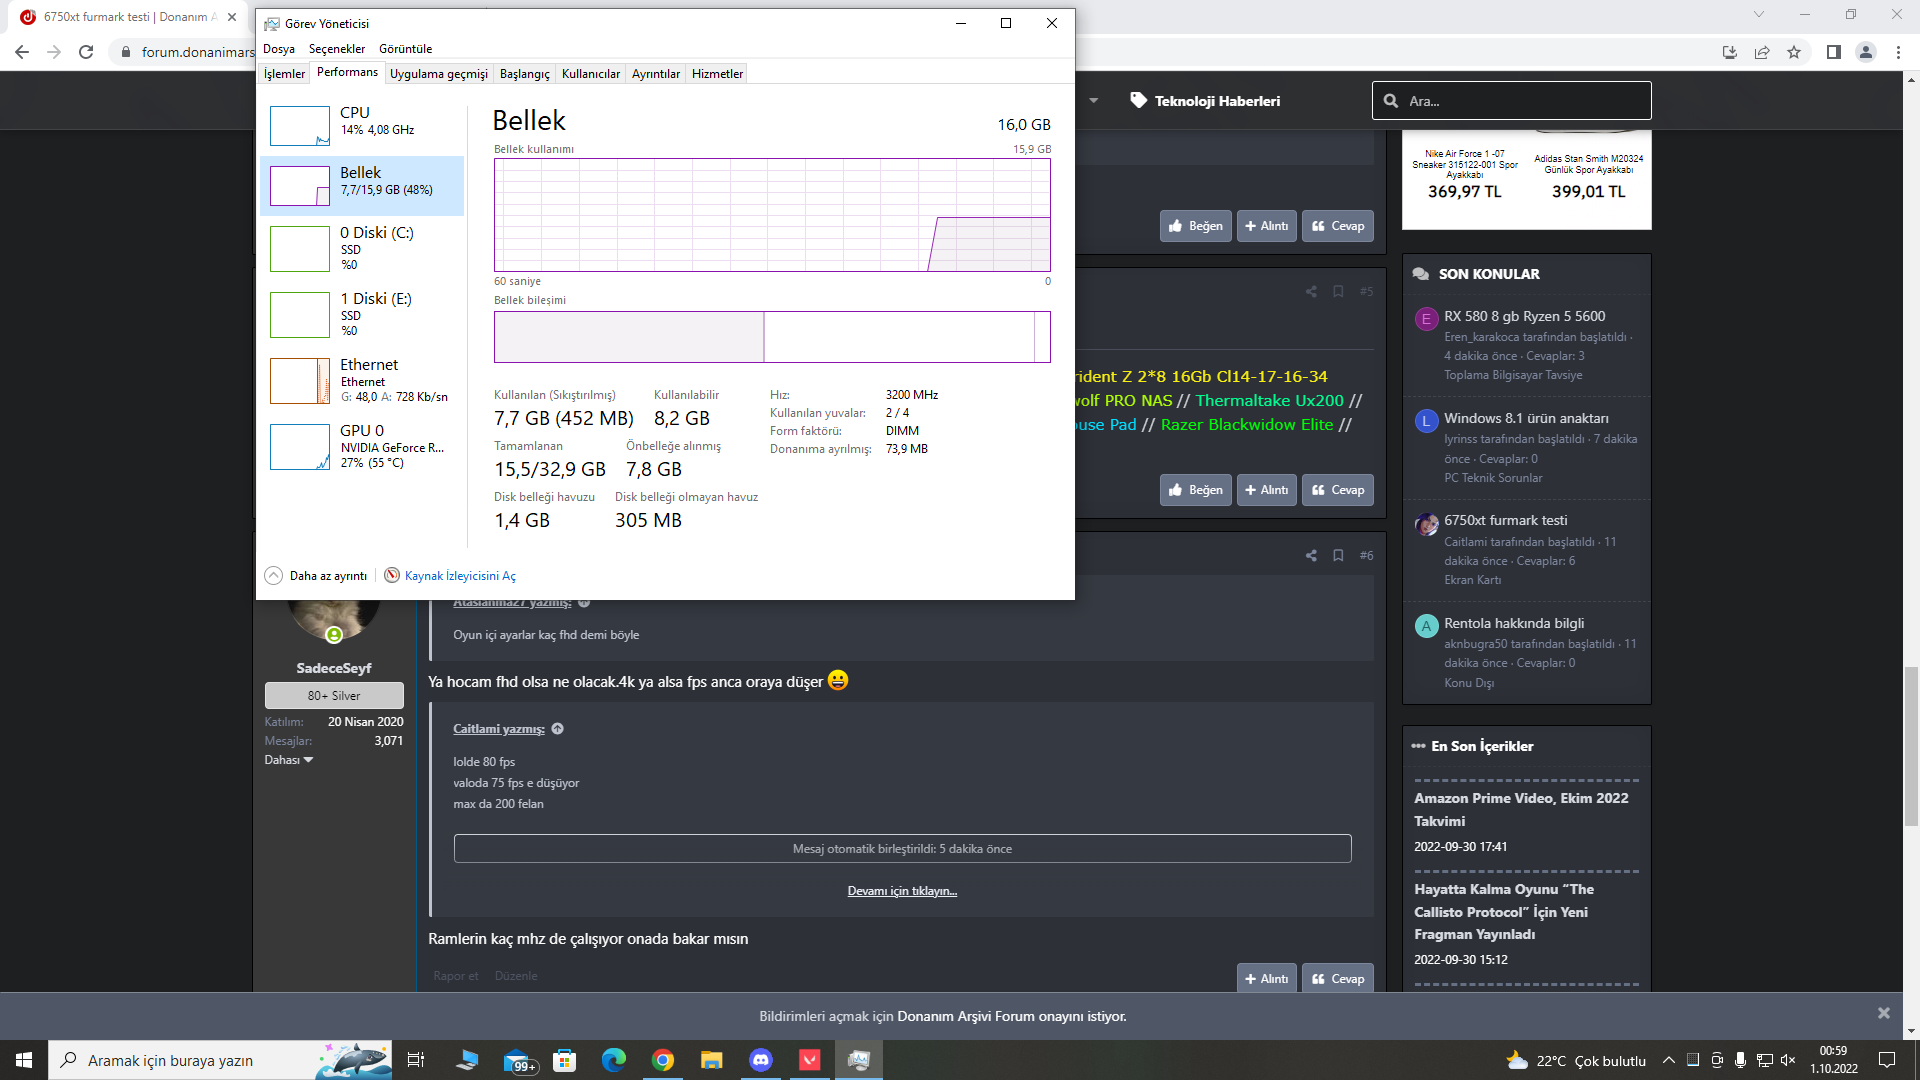Share post #6 via share icon

coord(1311,556)
